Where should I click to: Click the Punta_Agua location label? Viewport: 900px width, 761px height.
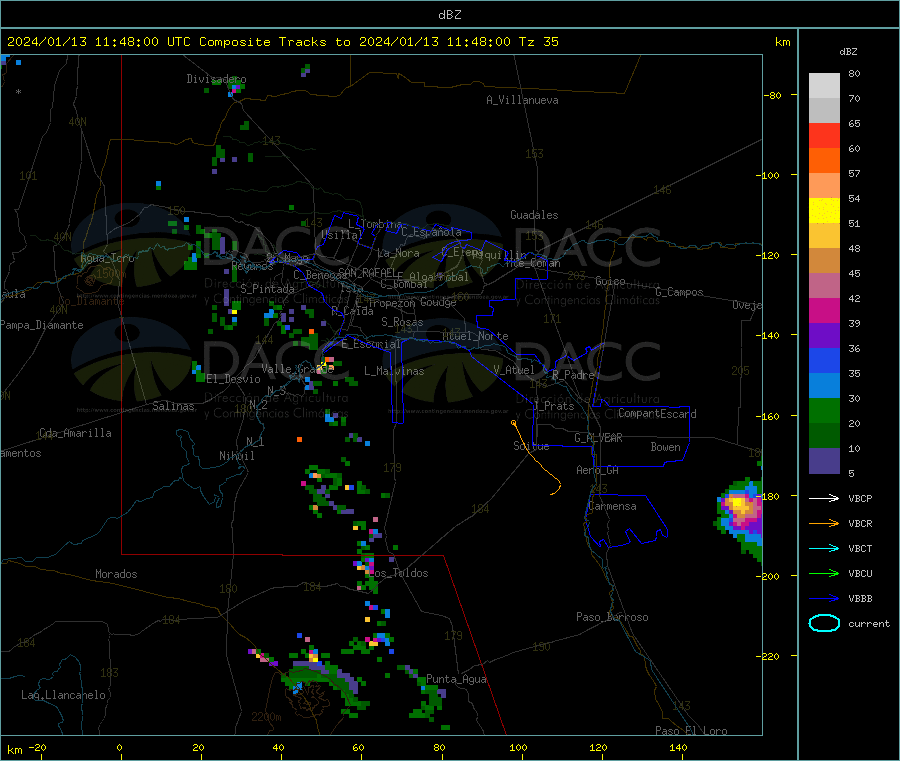click(x=456, y=679)
